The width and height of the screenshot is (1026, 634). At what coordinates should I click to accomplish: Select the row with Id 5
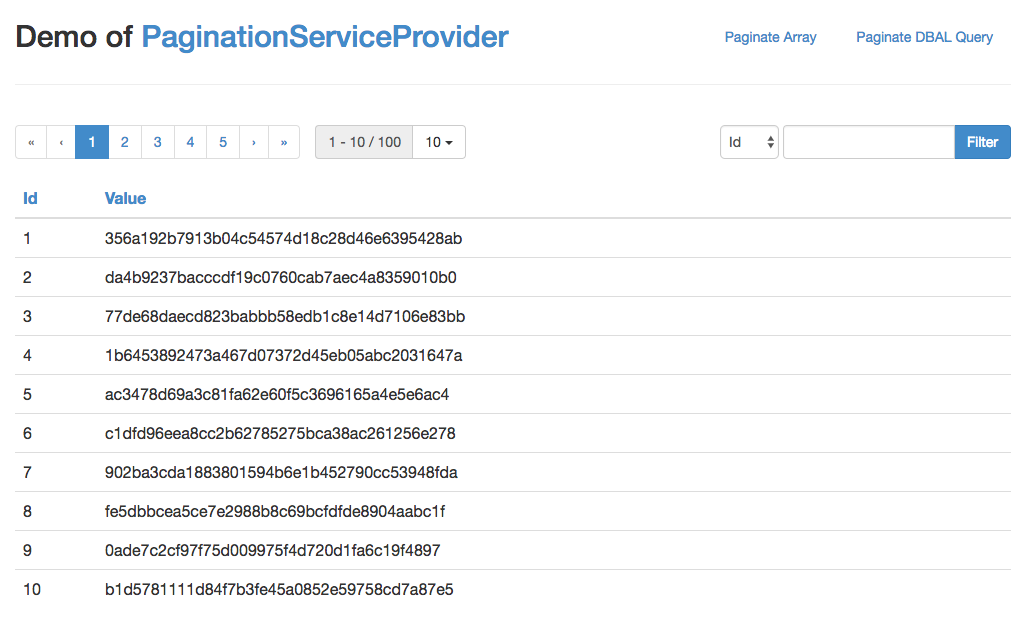point(513,395)
